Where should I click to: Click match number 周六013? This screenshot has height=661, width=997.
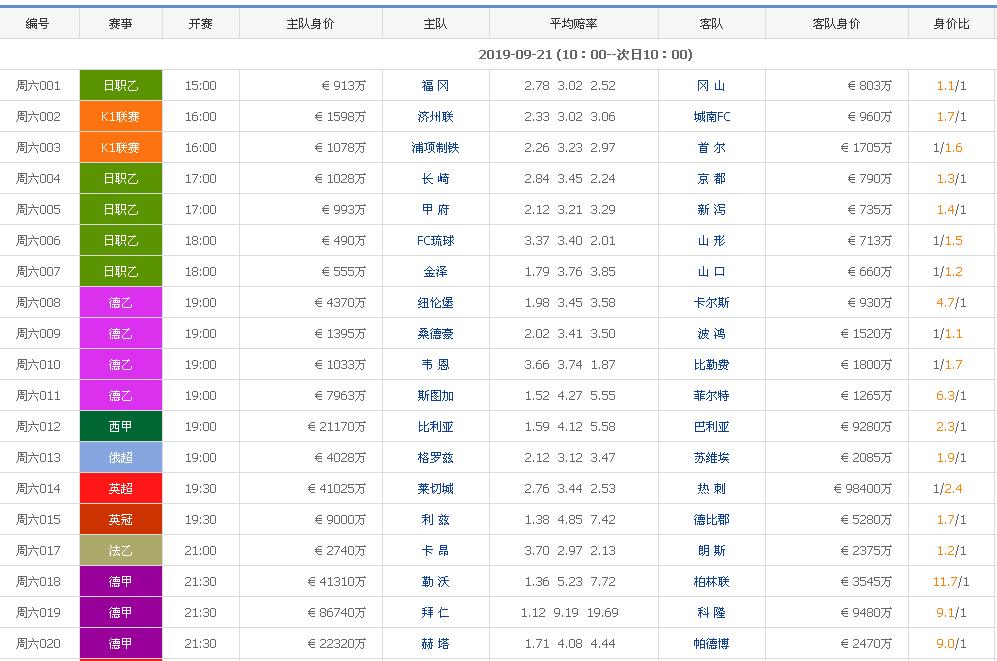(38, 458)
